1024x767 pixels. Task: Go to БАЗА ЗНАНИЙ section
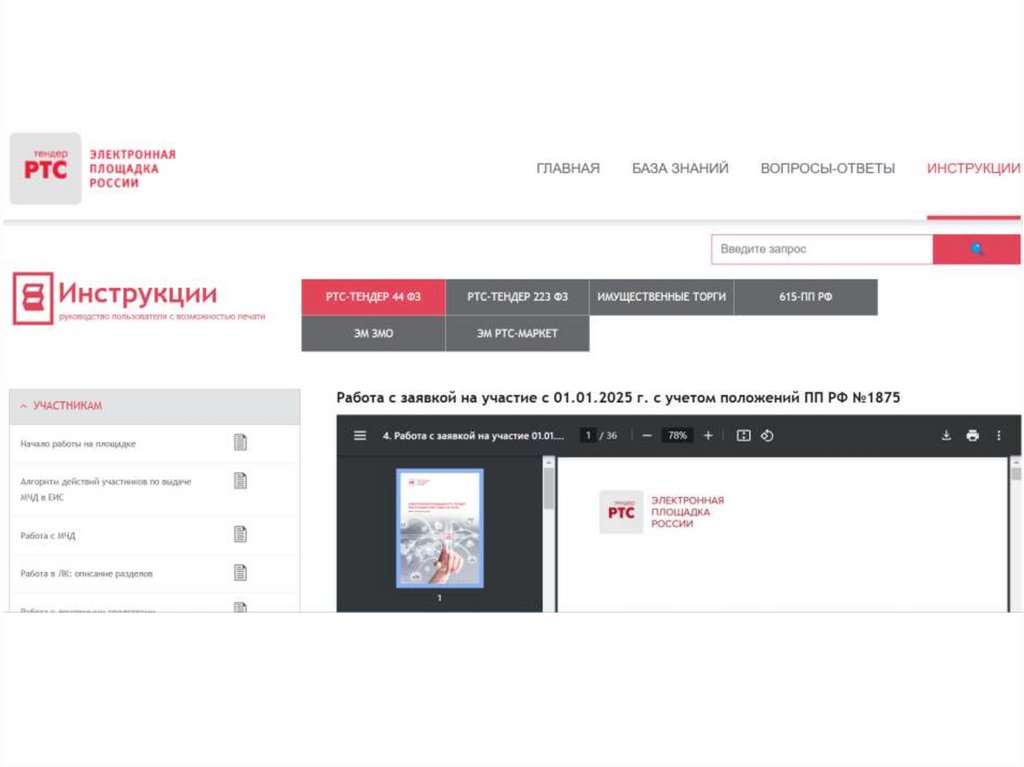click(680, 169)
